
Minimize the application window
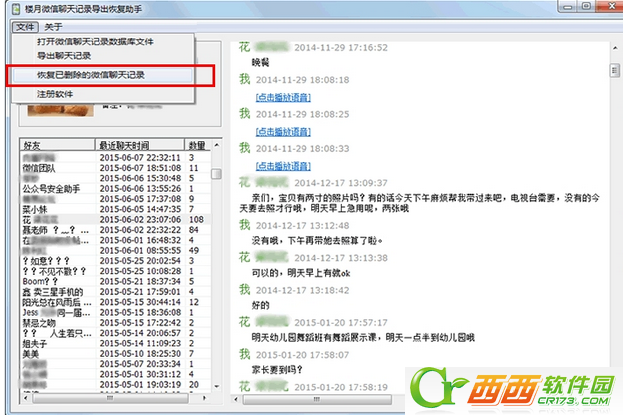coord(569,6)
